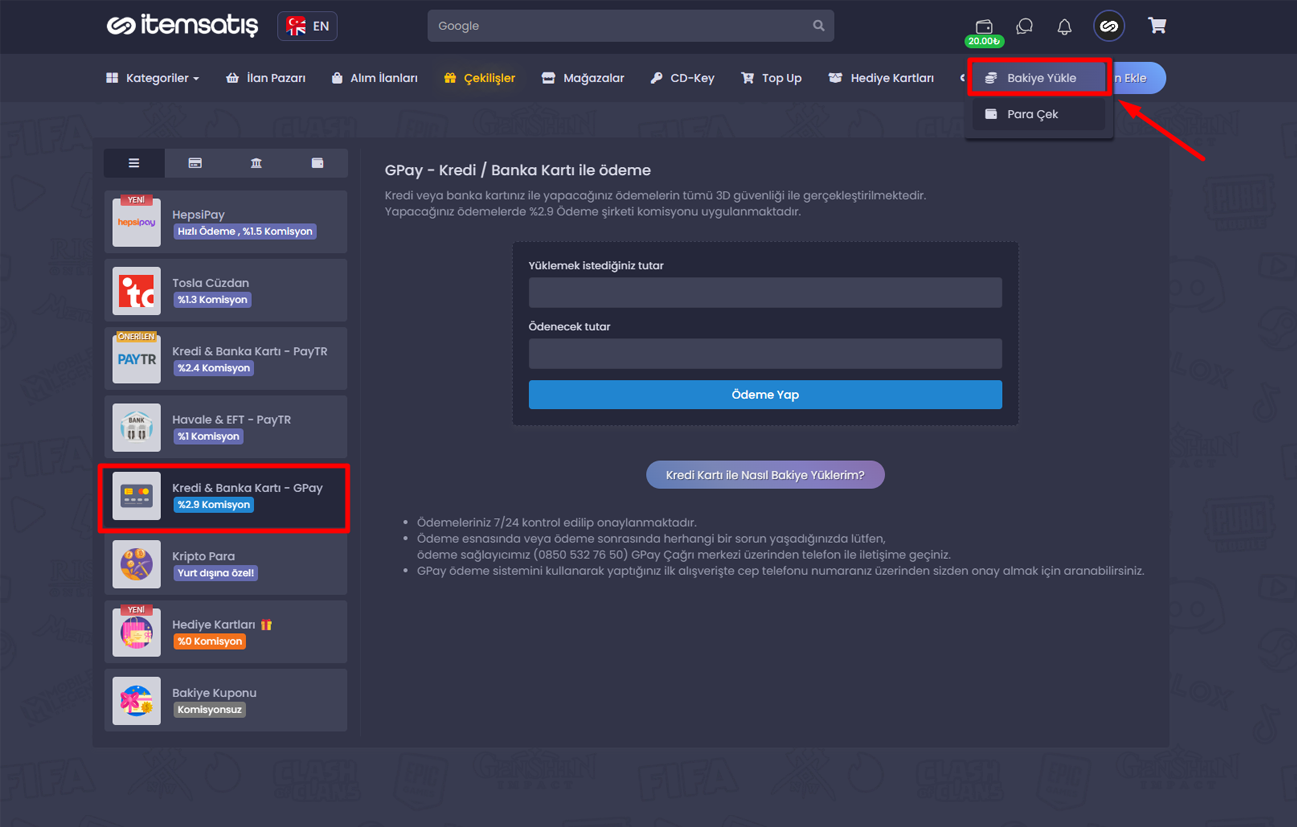Click the itemsatış logo
This screenshot has height=827, width=1297.
point(182,26)
